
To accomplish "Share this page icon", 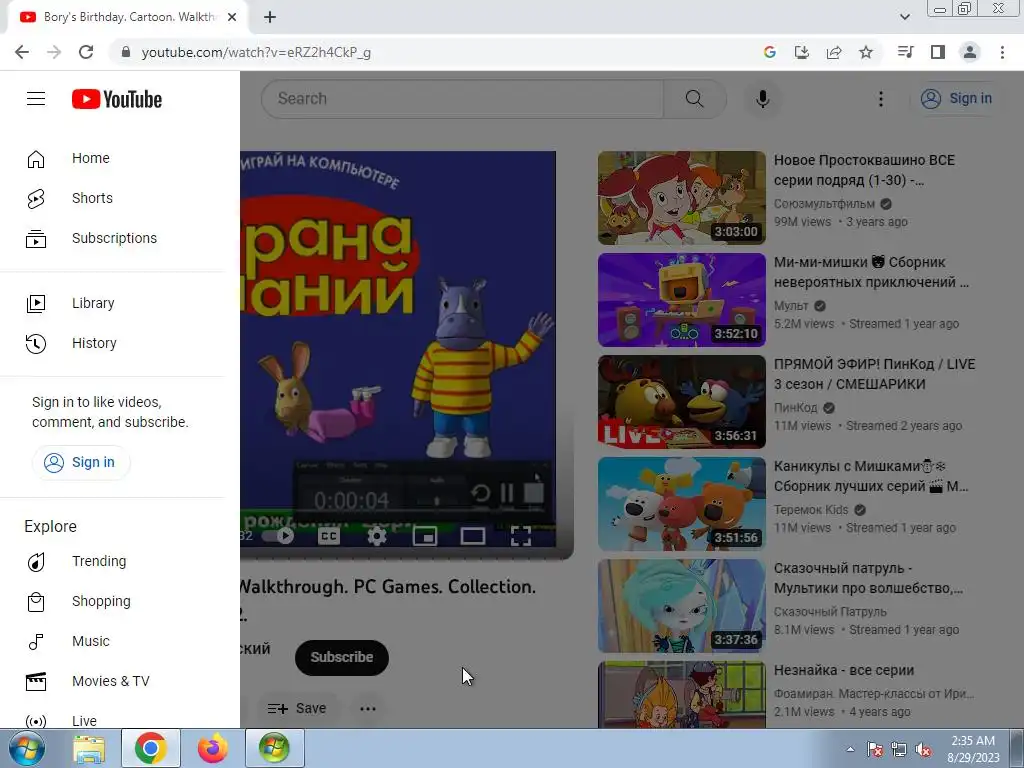I will point(834,52).
